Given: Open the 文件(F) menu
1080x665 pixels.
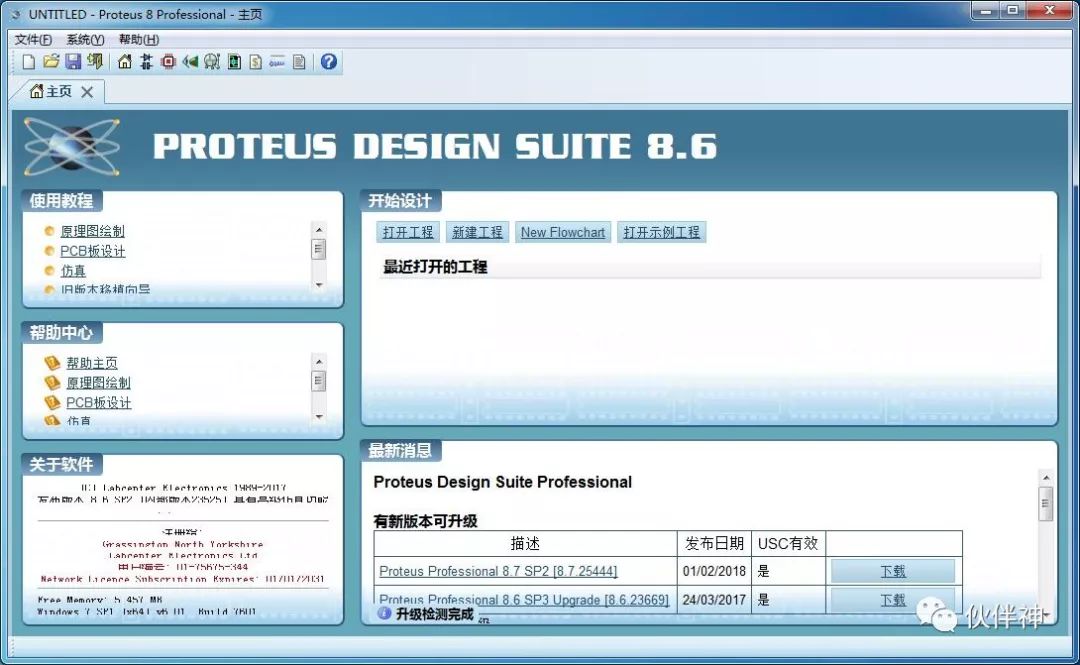Looking at the screenshot, I should point(33,39).
